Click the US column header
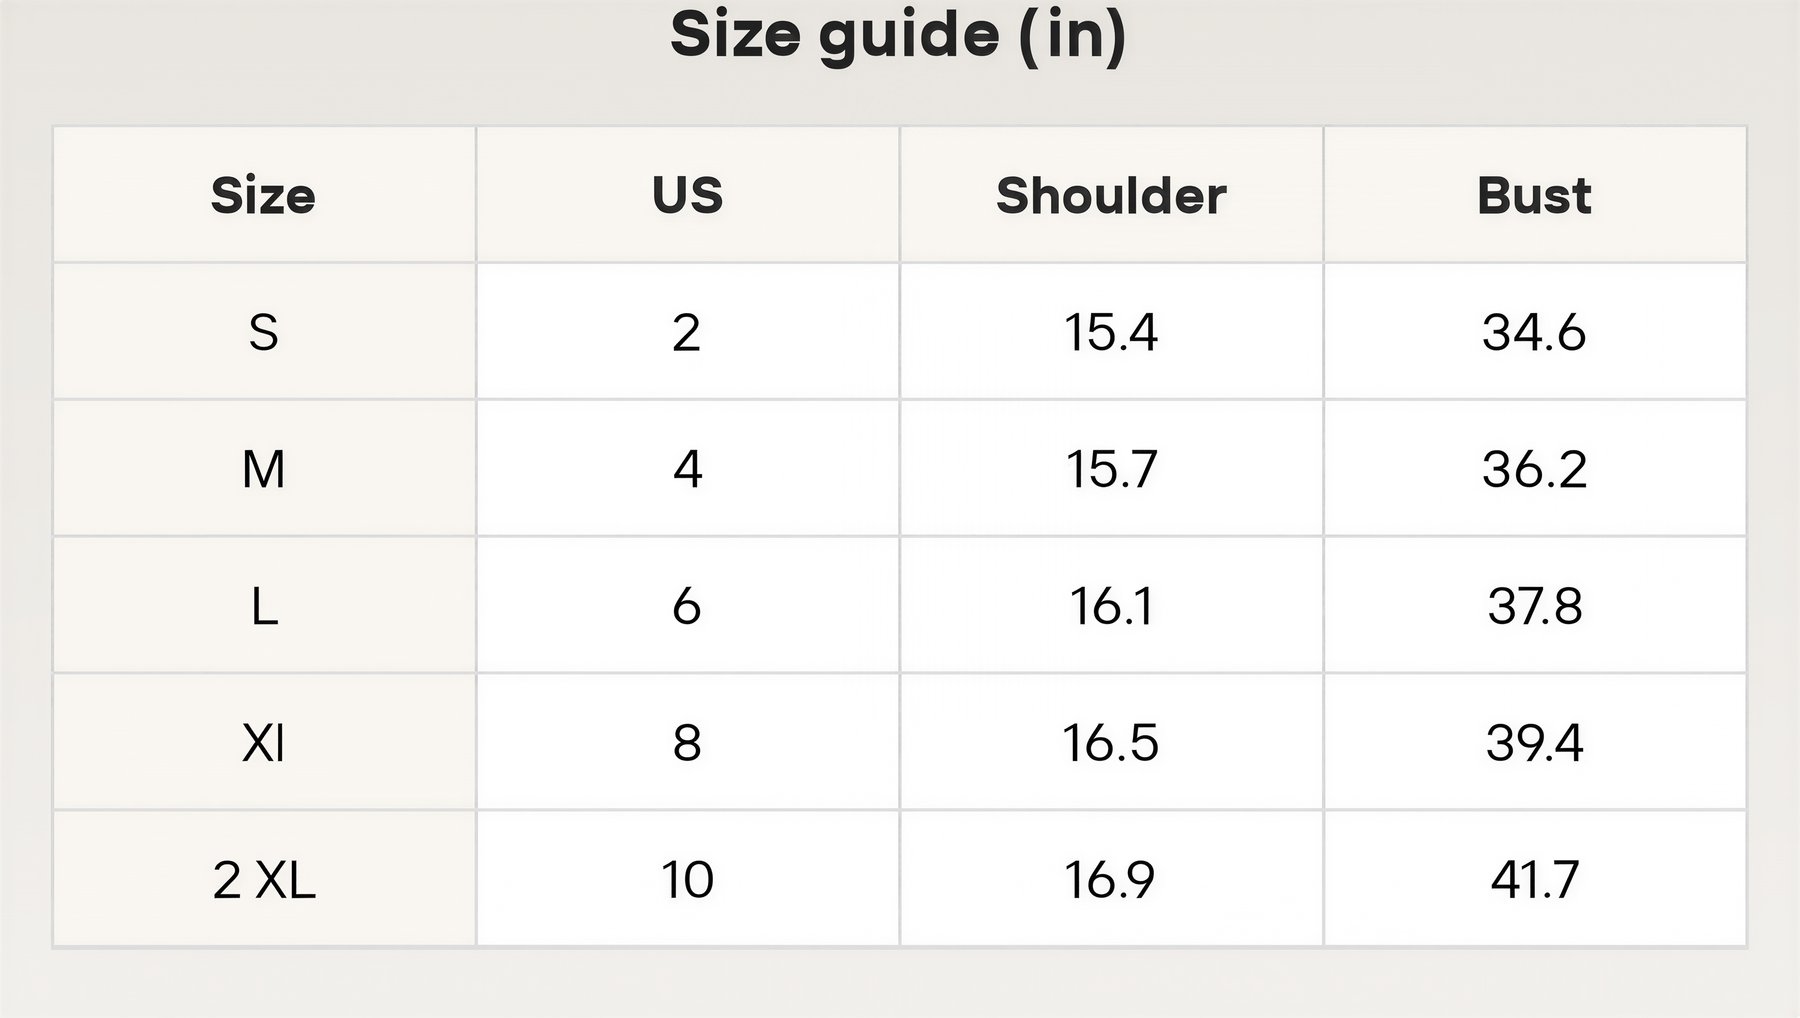Screen dimensions: 1800x1018 pyautogui.click(x=688, y=195)
